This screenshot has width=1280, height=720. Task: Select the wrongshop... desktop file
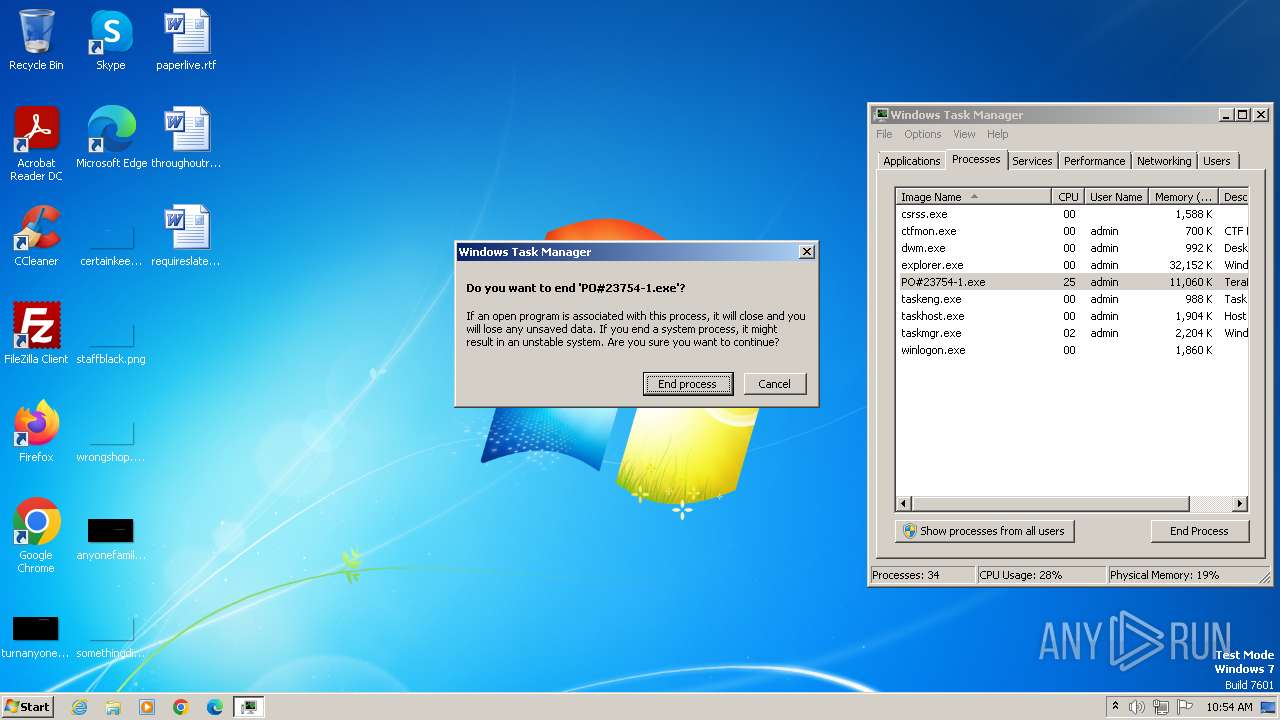[x=111, y=441]
